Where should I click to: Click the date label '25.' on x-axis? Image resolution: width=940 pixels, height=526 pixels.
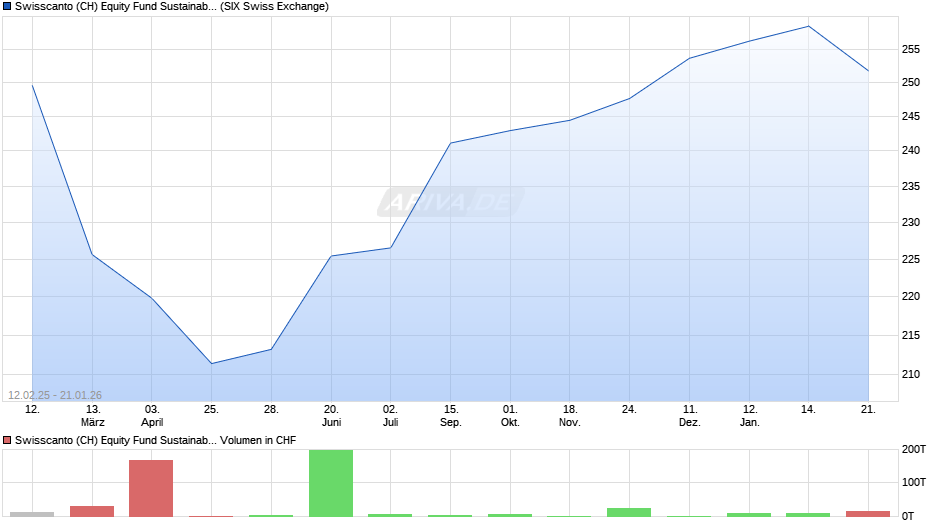(211, 410)
